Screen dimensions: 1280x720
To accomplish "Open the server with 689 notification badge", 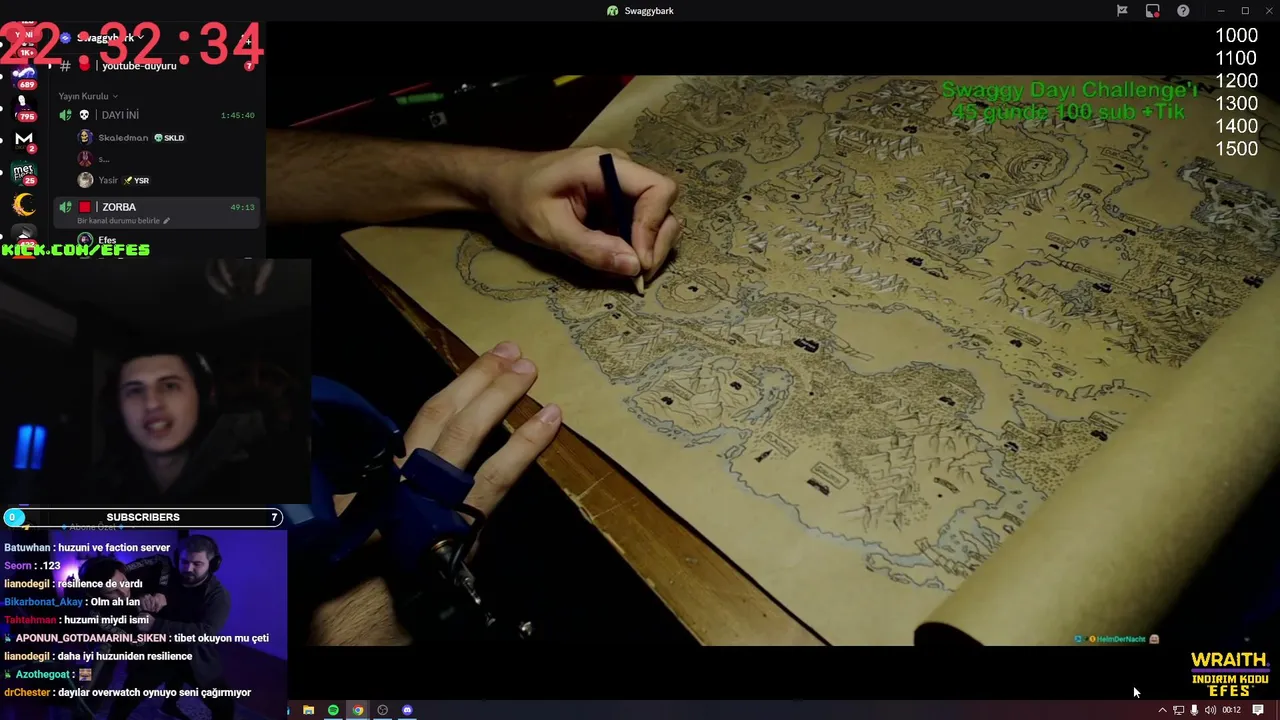I will 24,75.
